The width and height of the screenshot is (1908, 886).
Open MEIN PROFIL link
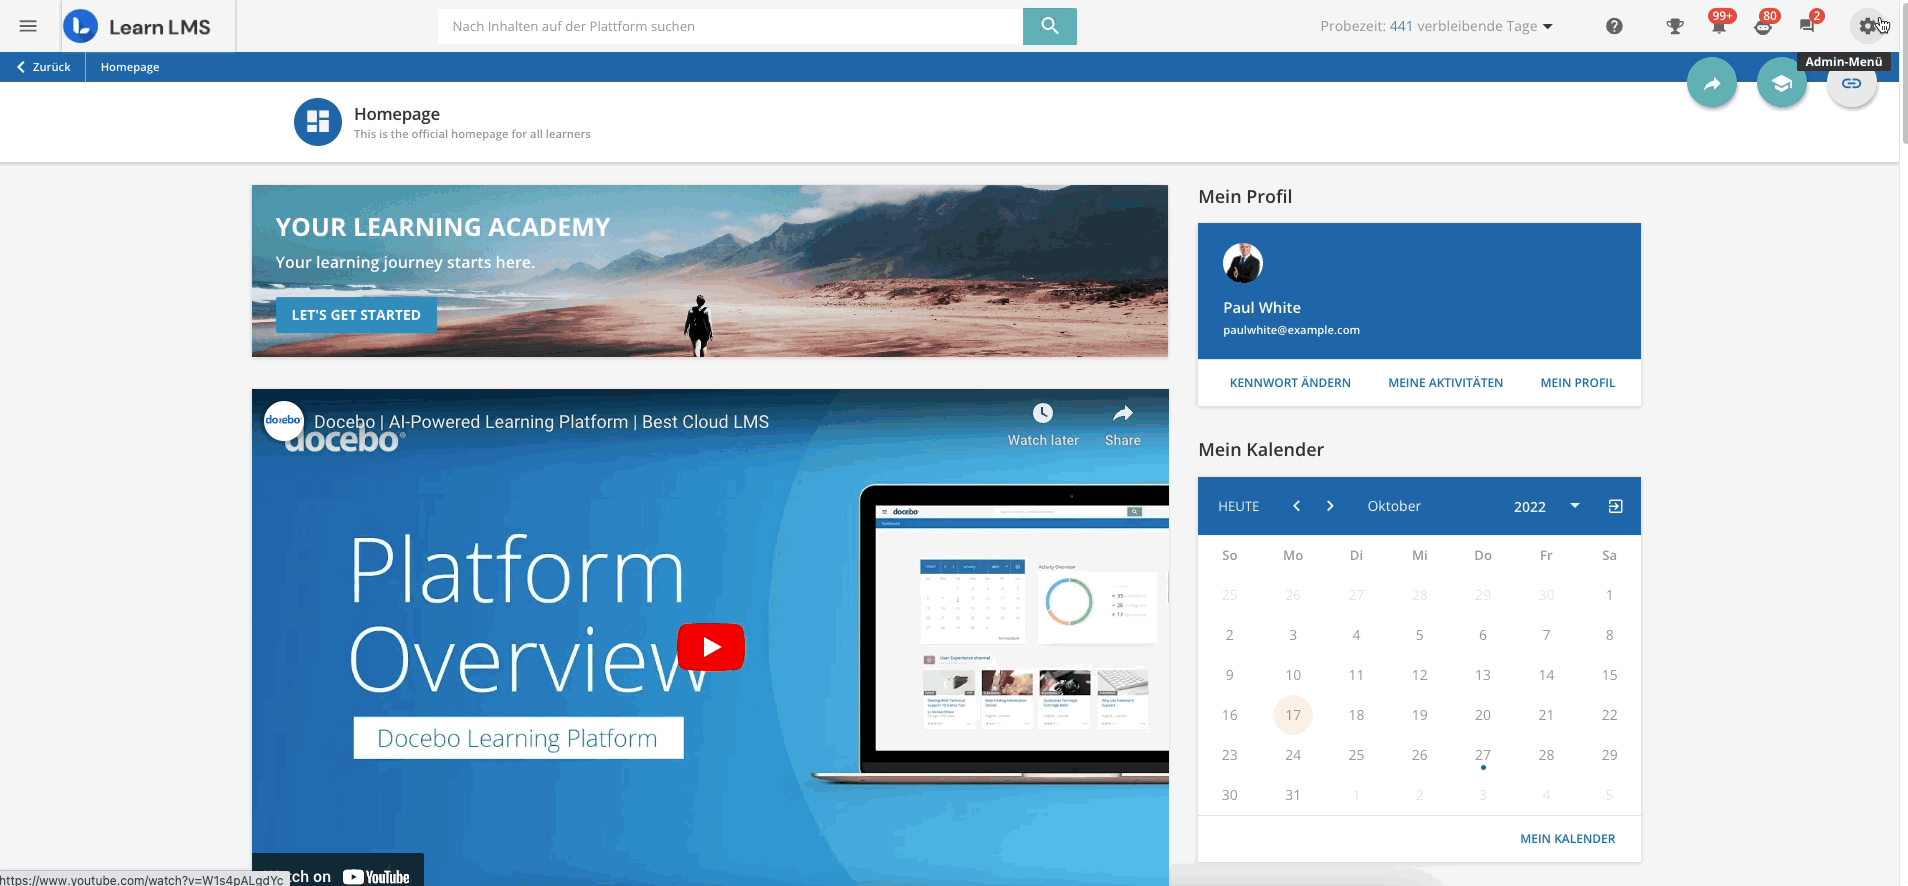point(1578,383)
